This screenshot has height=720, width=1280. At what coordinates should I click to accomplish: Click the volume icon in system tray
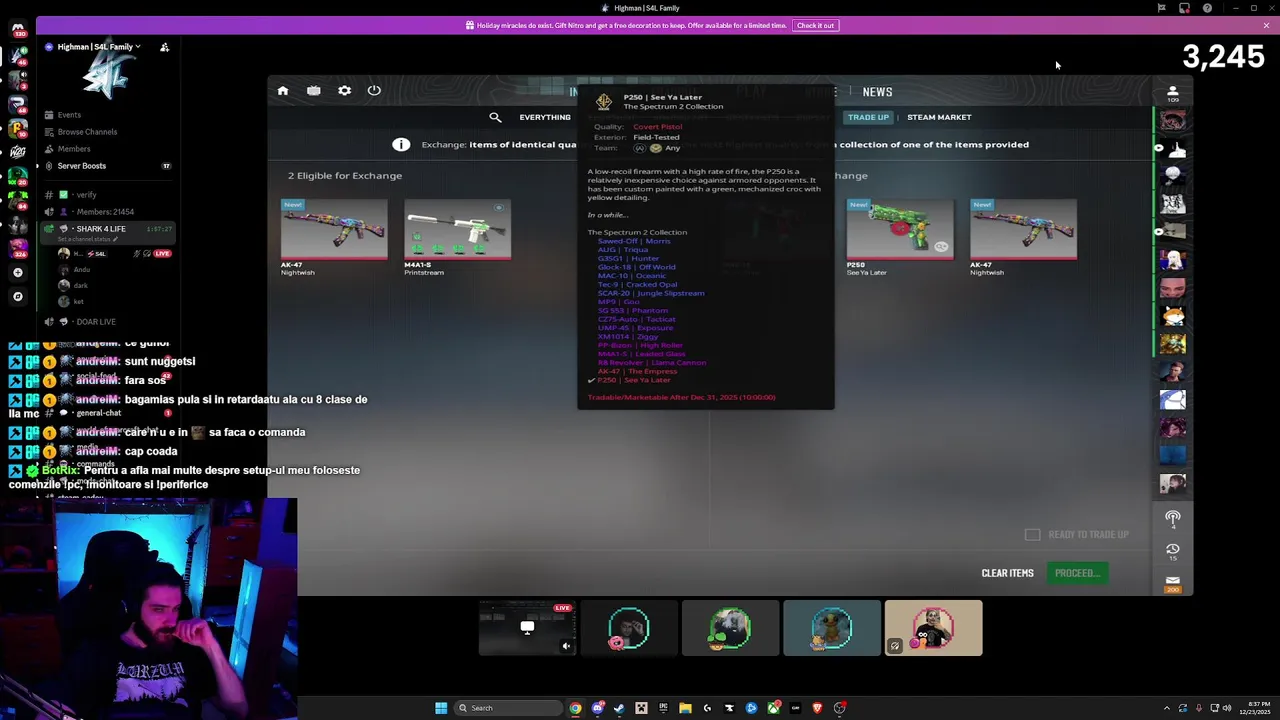pos(1226,708)
